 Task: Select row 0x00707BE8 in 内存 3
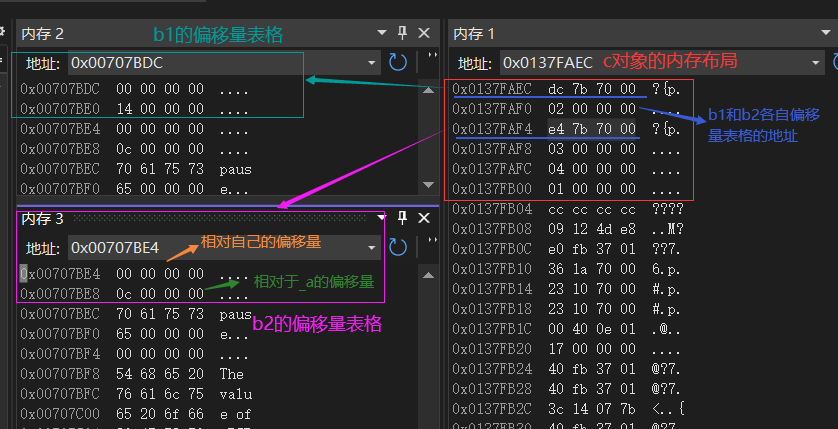[136, 294]
